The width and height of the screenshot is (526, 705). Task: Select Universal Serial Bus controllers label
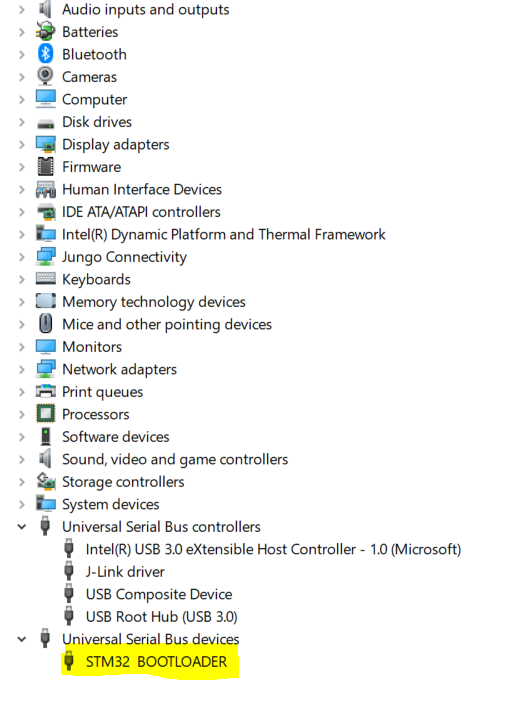point(161,527)
